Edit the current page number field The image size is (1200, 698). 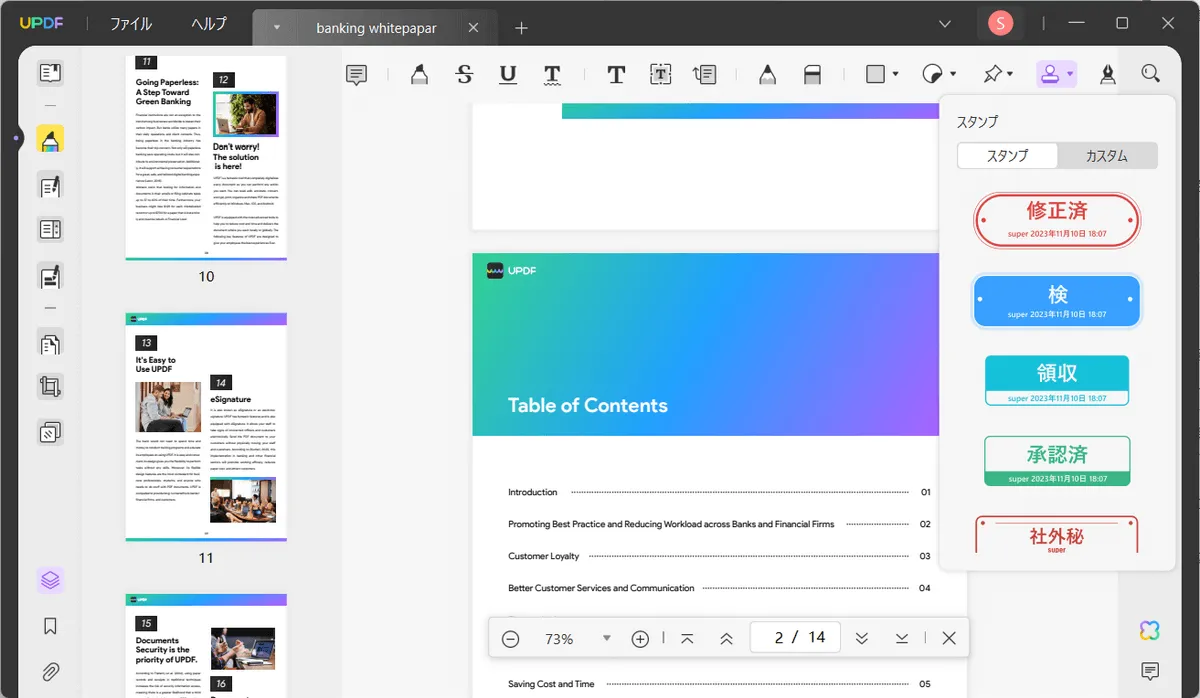coord(794,638)
